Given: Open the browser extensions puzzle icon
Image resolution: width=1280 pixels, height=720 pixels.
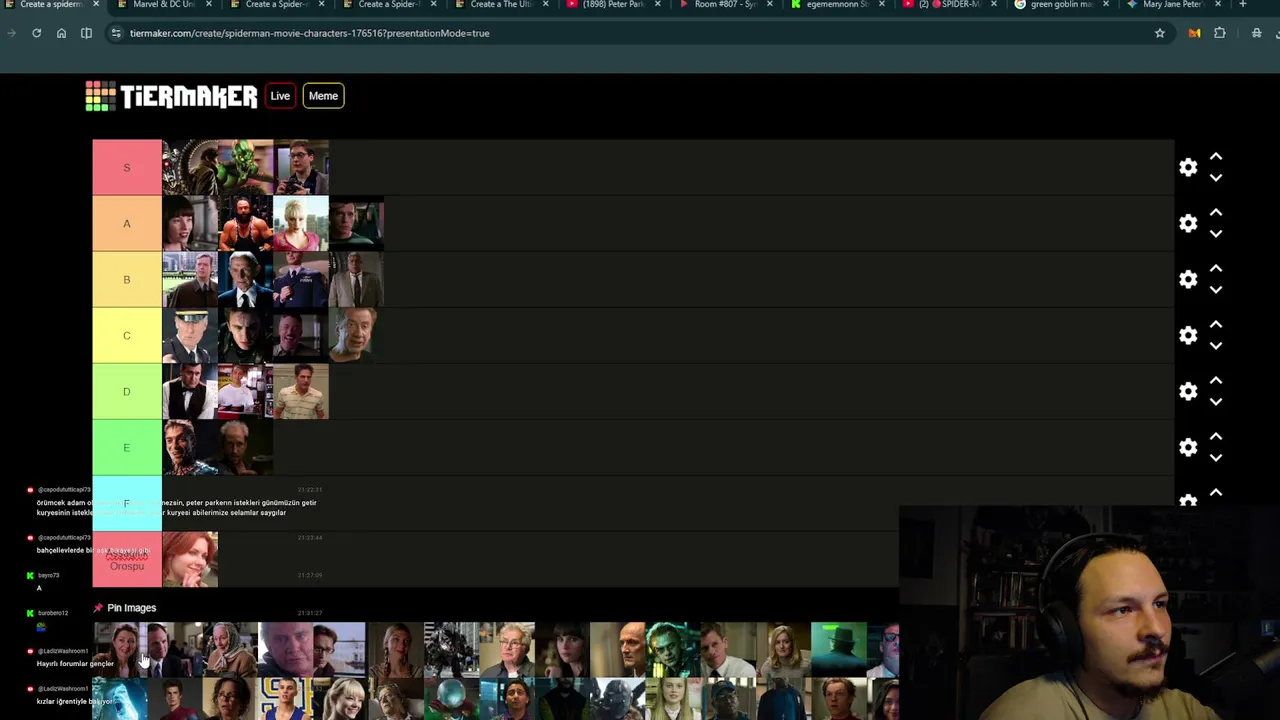Looking at the screenshot, I should tap(1220, 33).
